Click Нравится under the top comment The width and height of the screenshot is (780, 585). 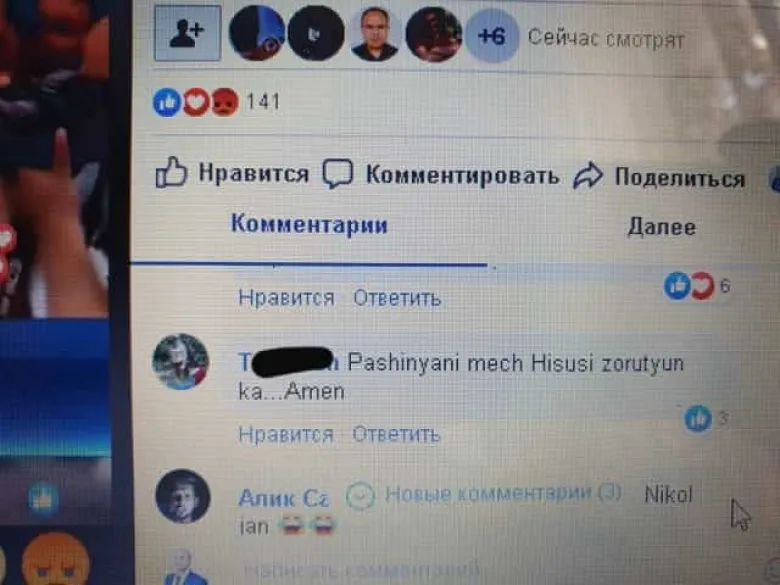point(287,298)
